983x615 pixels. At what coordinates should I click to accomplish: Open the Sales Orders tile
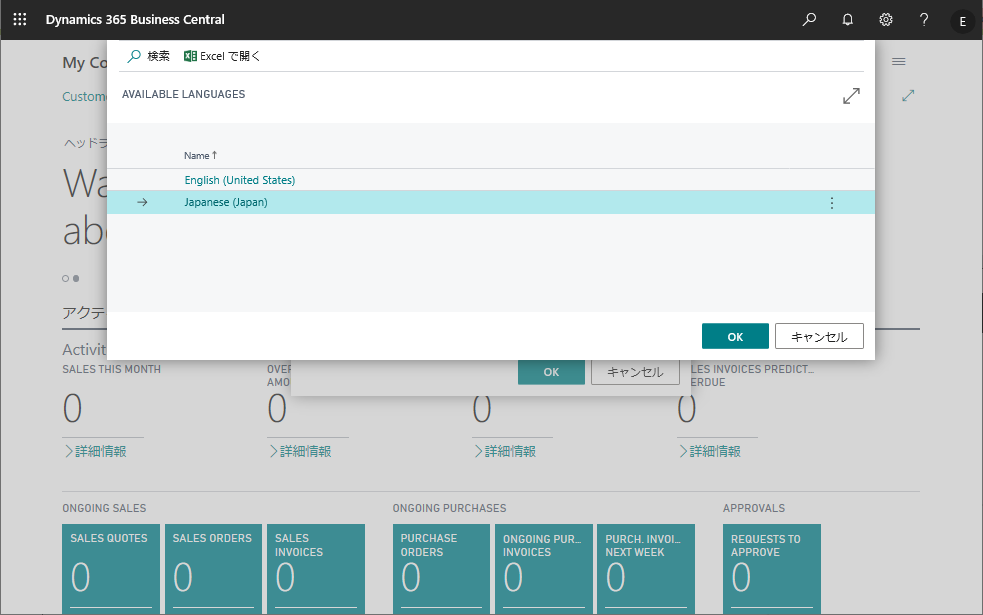pos(213,569)
